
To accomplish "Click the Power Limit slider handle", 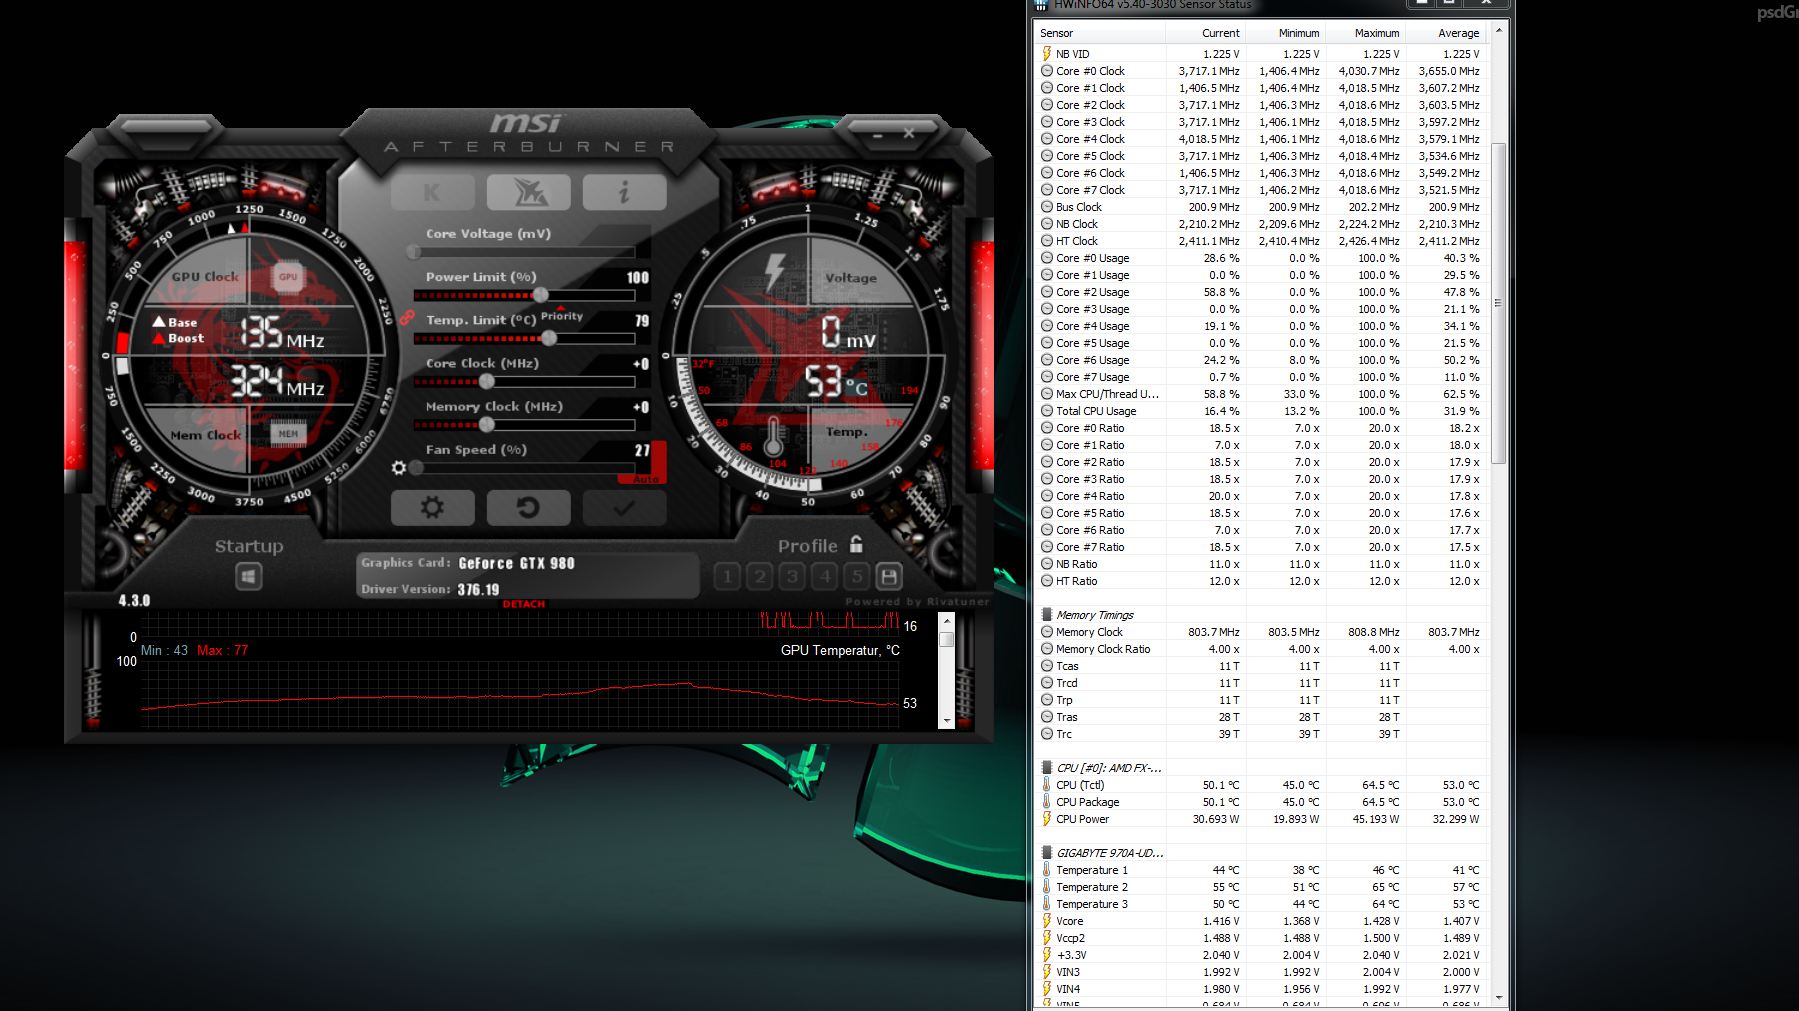I will point(540,295).
